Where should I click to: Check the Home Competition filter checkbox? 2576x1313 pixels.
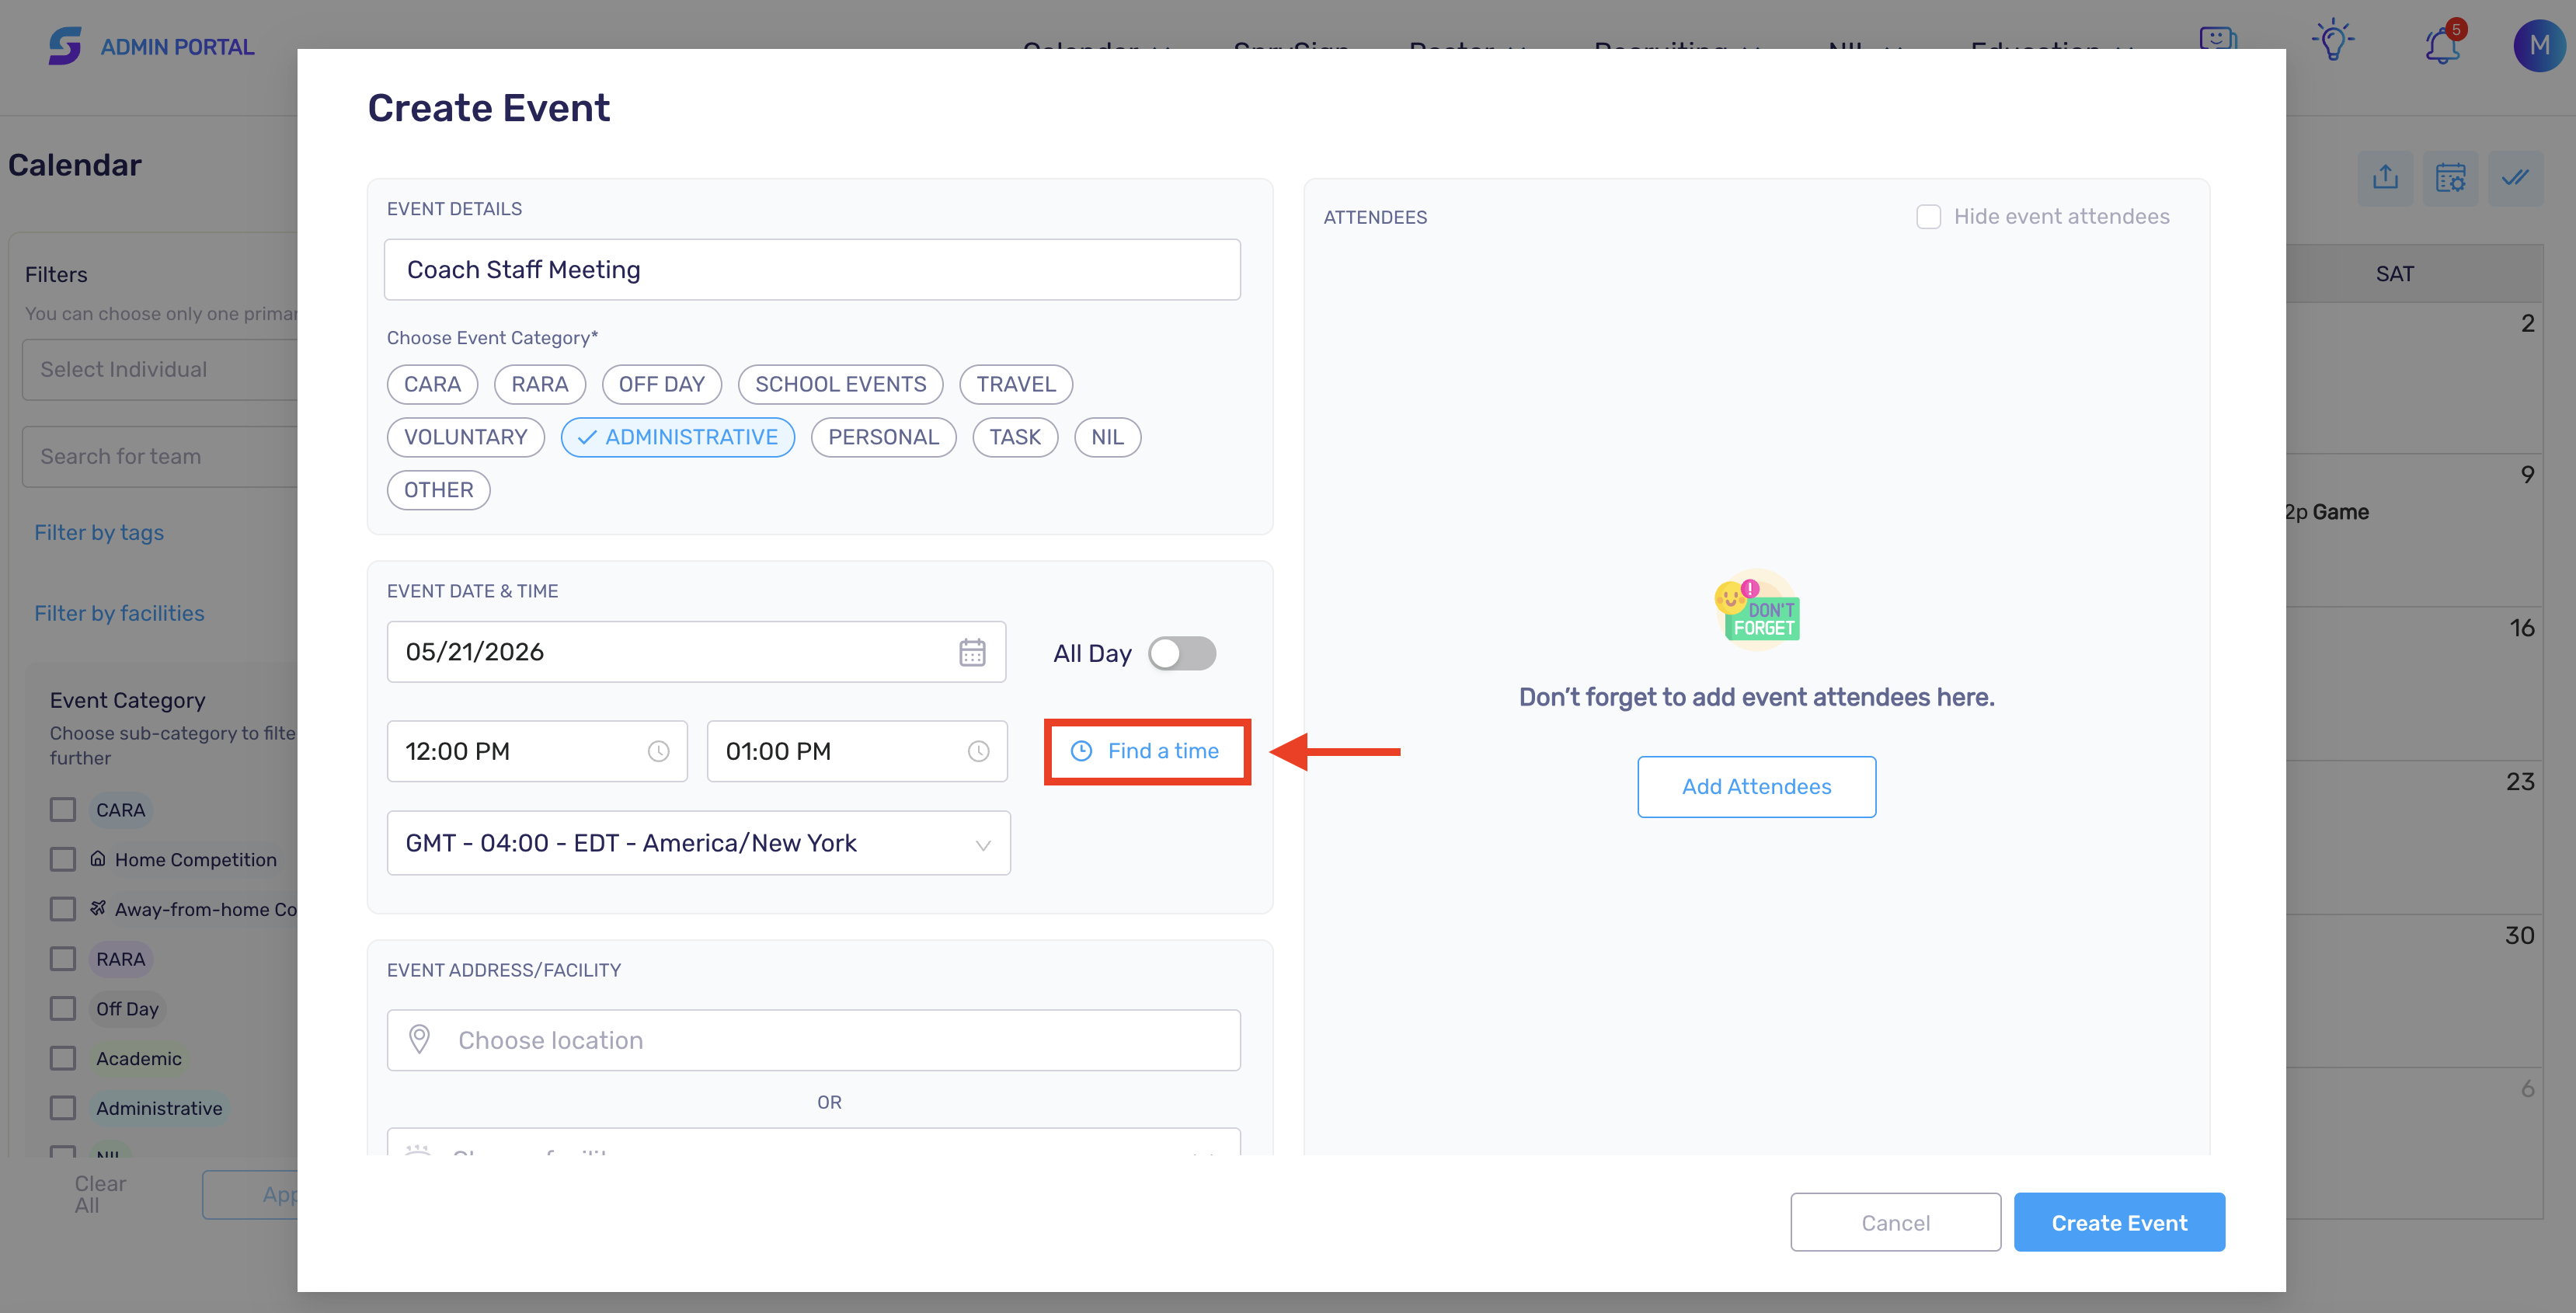63,859
